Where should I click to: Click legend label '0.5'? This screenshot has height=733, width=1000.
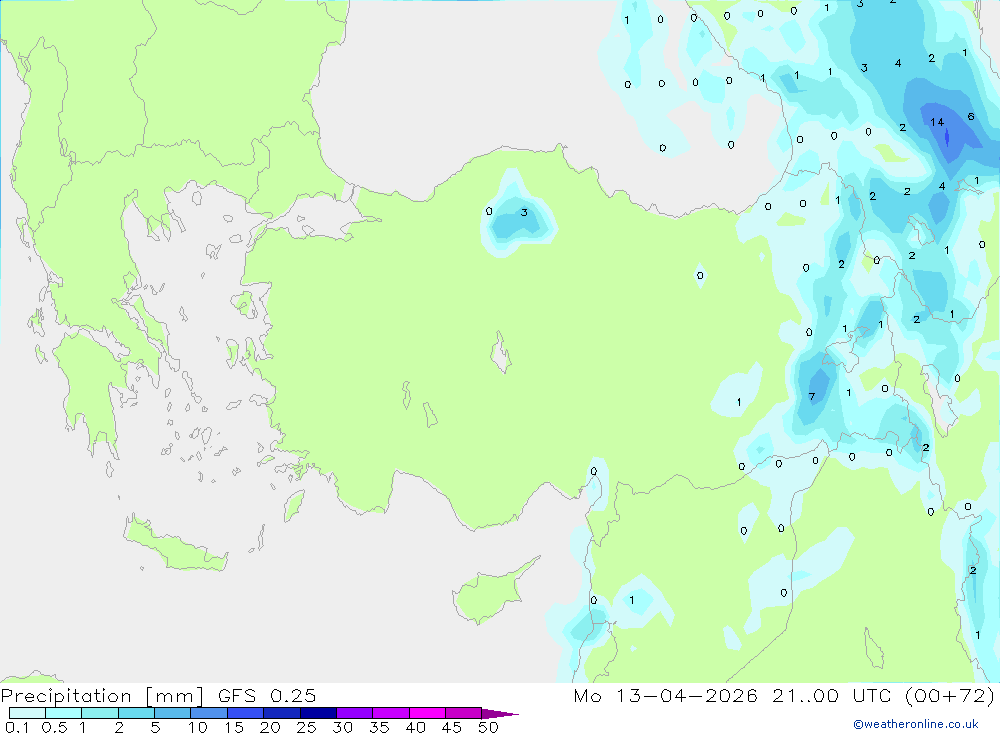(54, 727)
